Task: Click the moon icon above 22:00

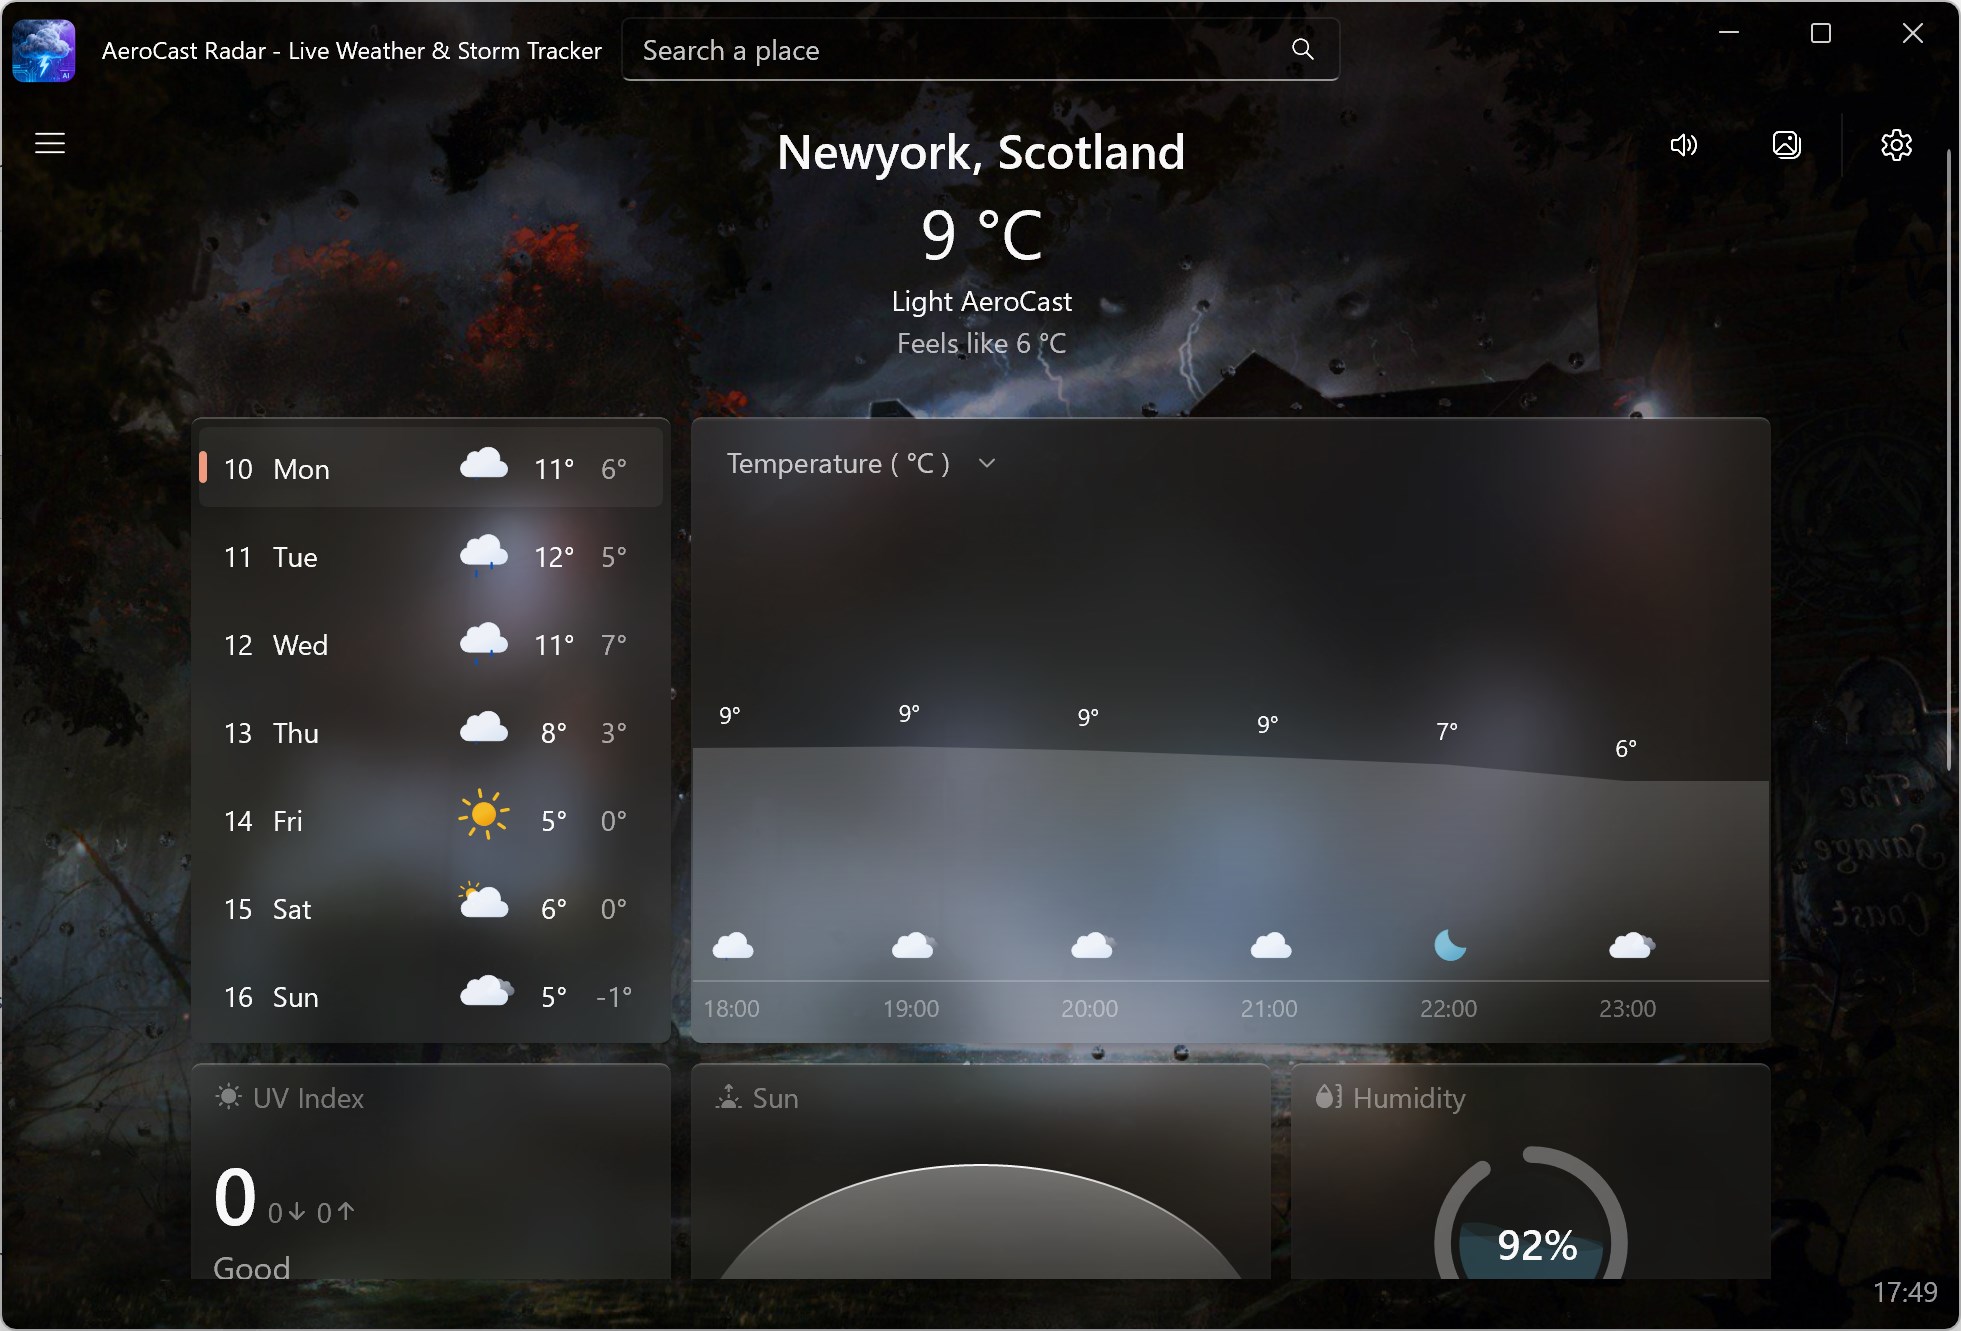Action: pyautogui.click(x=1449, y=944)
